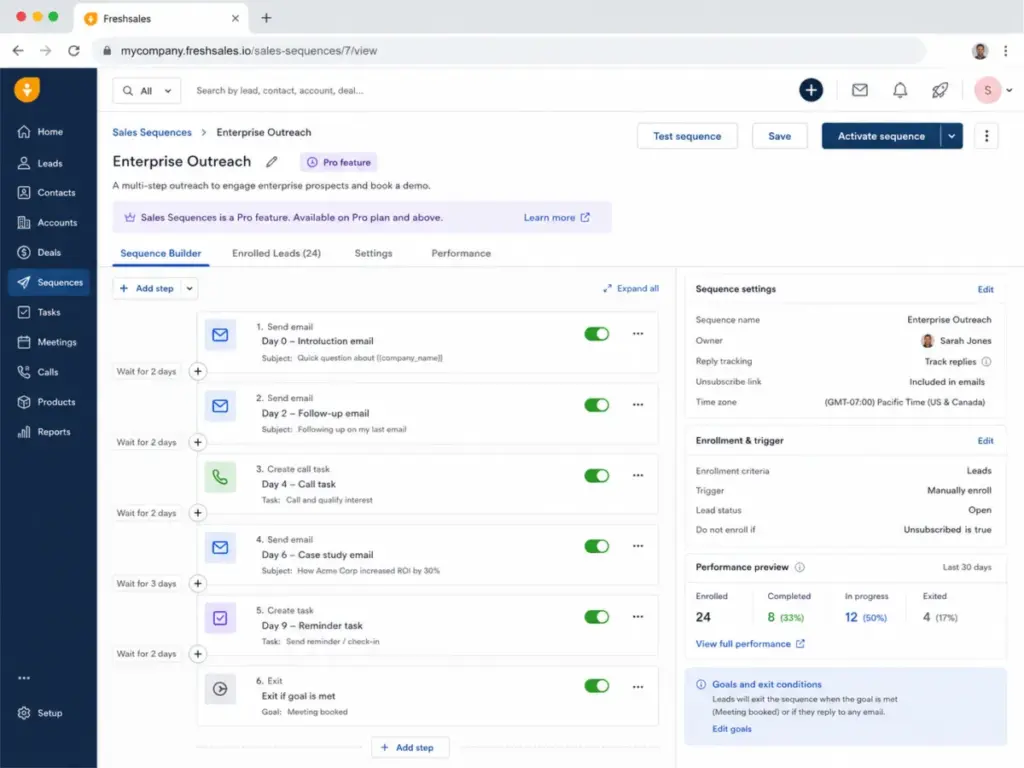
Task: Open the Learn more link
Action: (556, 217)
